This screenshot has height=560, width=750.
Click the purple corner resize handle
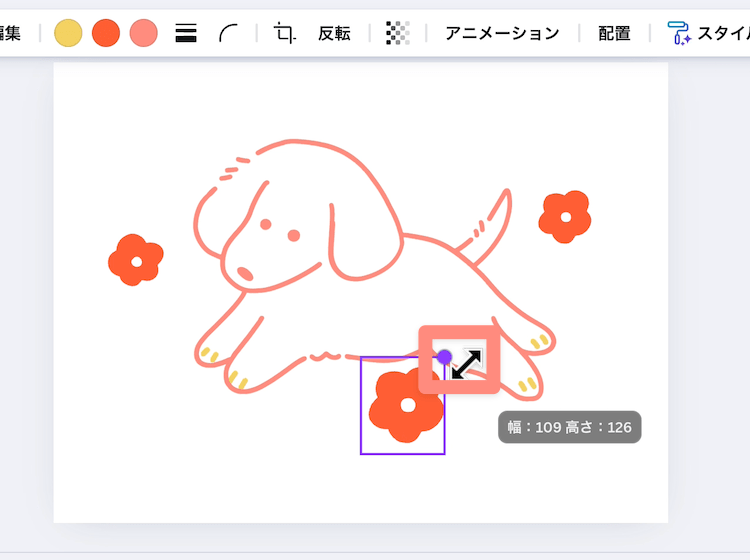(x=444, y=357)
